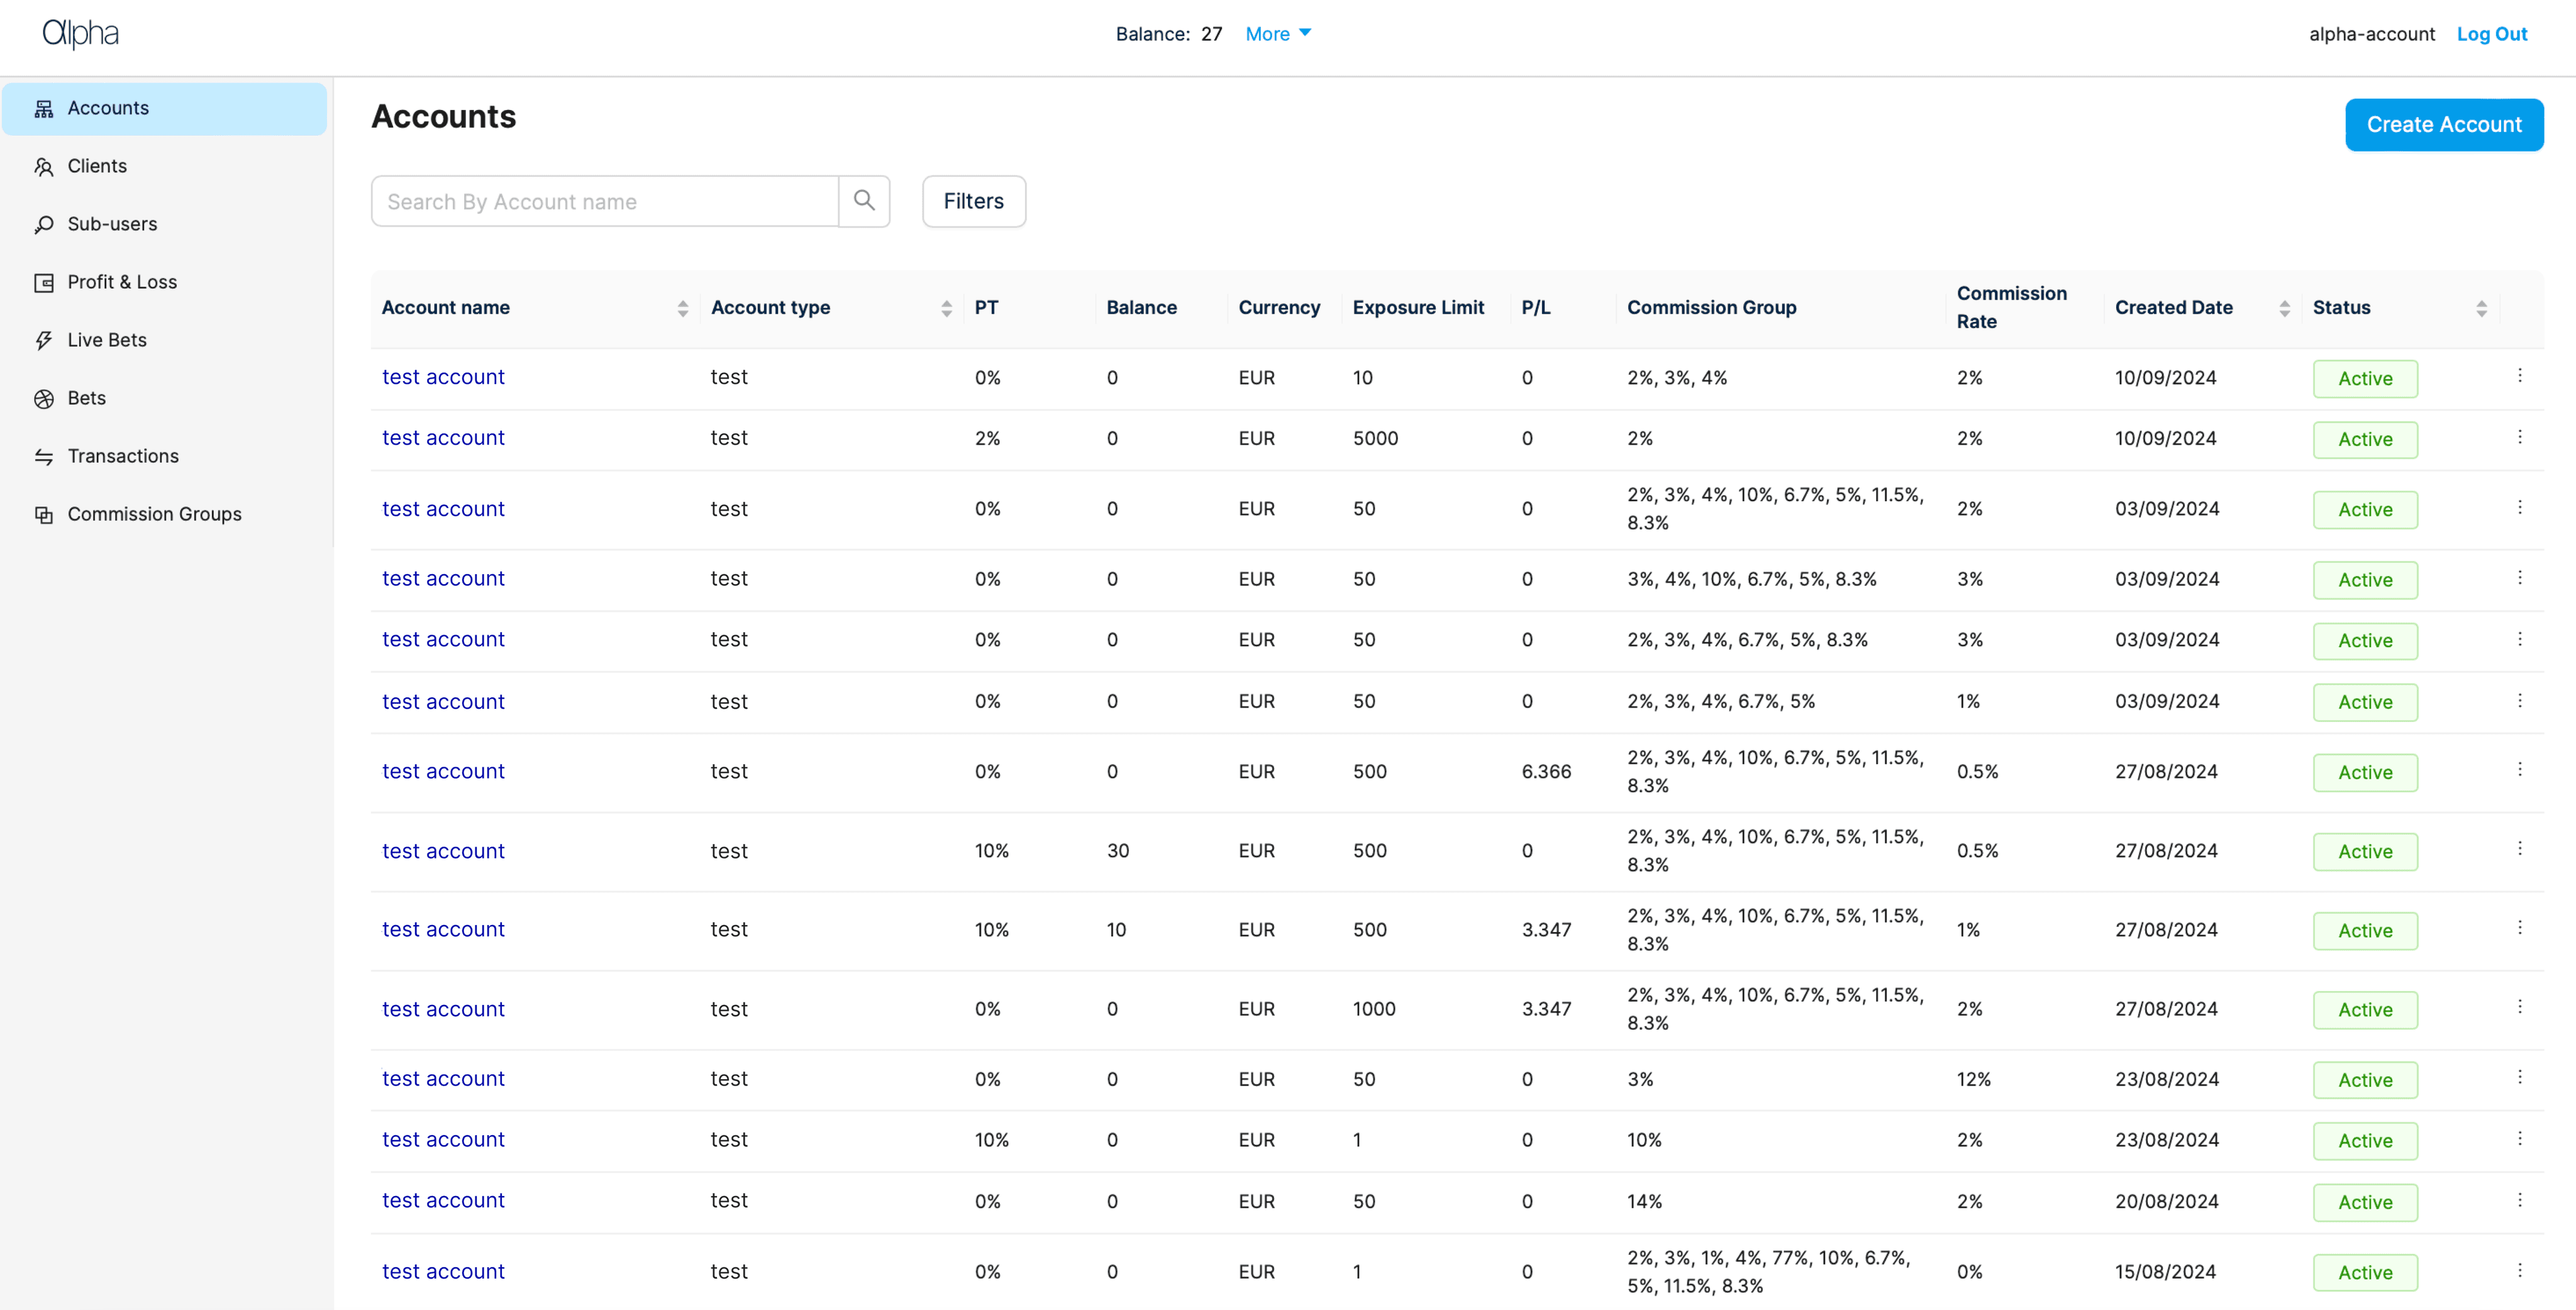Click the Accounts page heading
Viewport: 2576px width, 1310px height.
pos(443,117)
